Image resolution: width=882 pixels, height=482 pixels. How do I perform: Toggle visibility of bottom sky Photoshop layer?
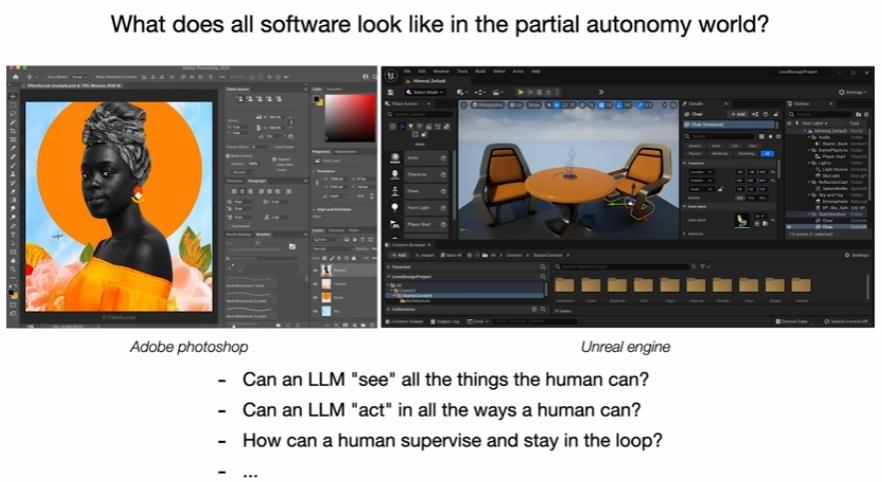click(316, 311)
